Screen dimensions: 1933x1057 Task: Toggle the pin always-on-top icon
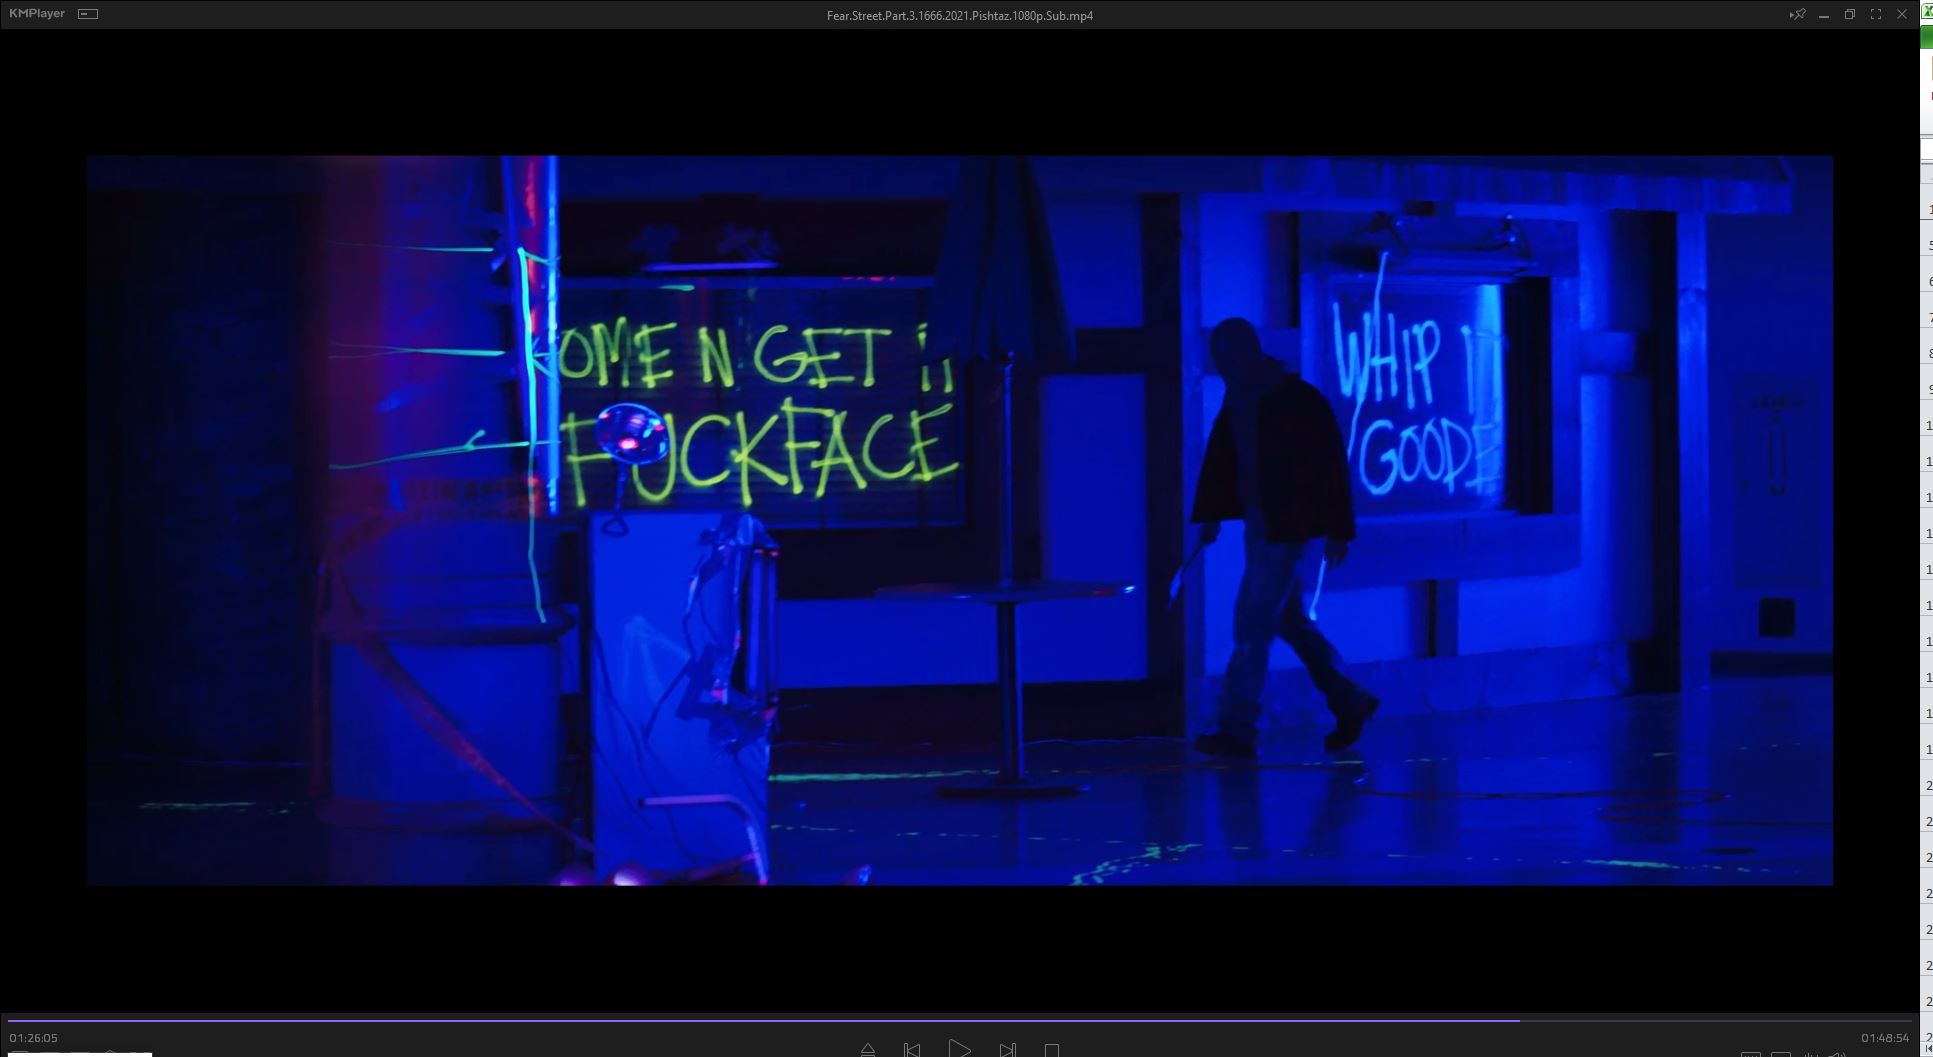[1797, 14]
